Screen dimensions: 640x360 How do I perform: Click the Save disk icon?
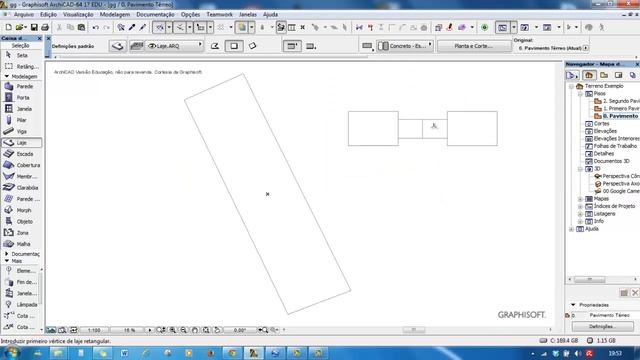pyautogui.click(x=34, y=27)
